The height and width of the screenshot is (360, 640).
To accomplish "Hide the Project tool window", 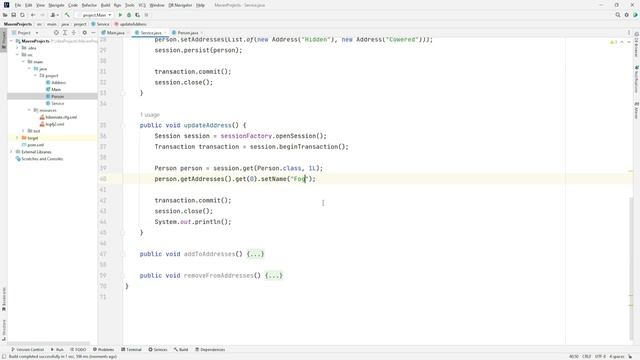I will pyautogui.click(x=93, y=33).
